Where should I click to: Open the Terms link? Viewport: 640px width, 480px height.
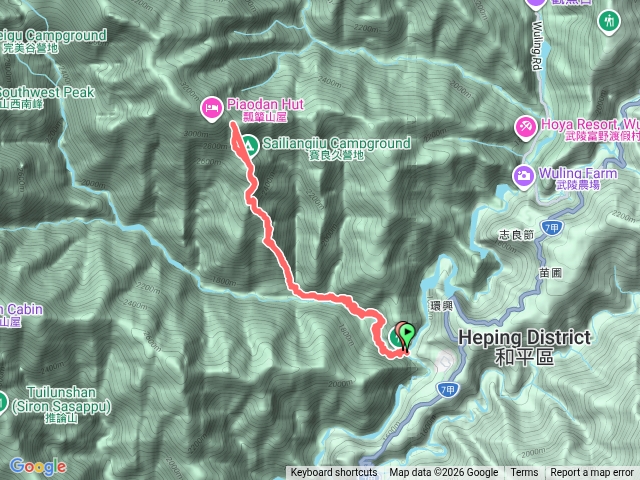[x=524, y=472]
